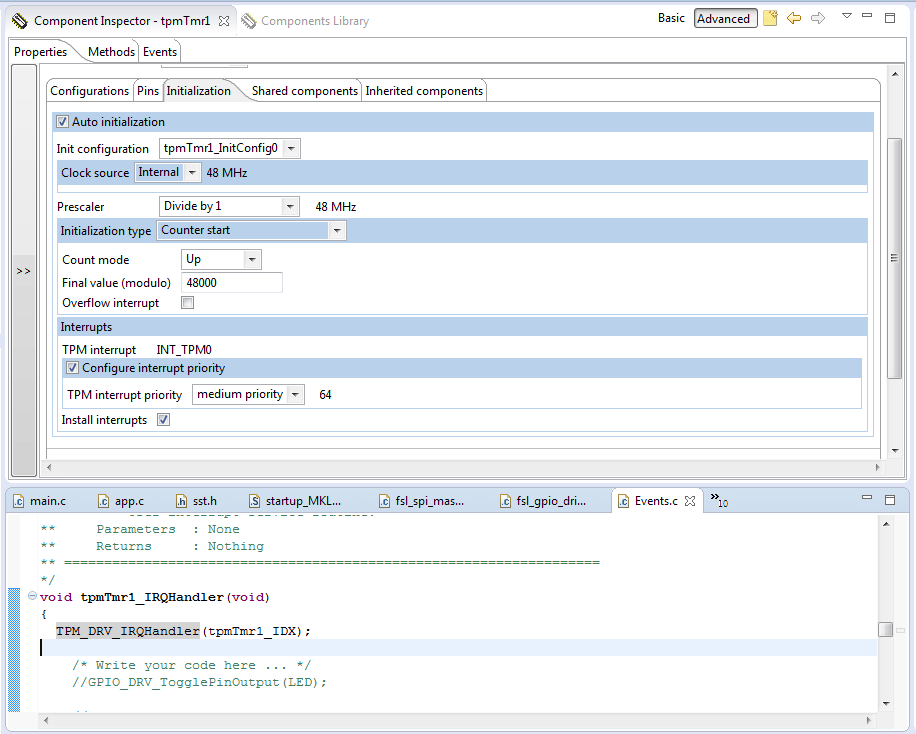Expand the side panel with >> button
This screenshot has width=916, height=734.
pos(23,271)
